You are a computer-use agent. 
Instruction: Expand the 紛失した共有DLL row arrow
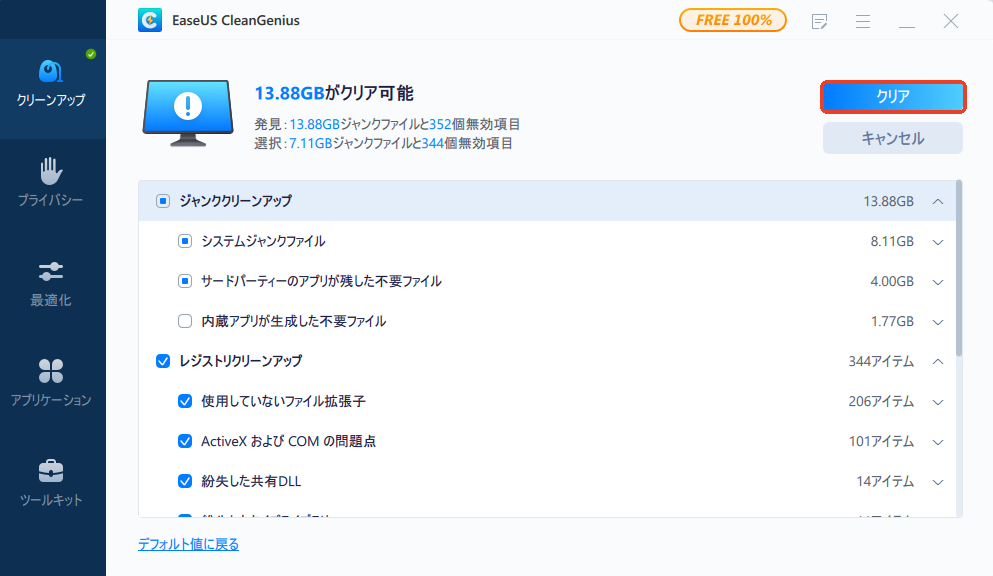coord(937,481)
